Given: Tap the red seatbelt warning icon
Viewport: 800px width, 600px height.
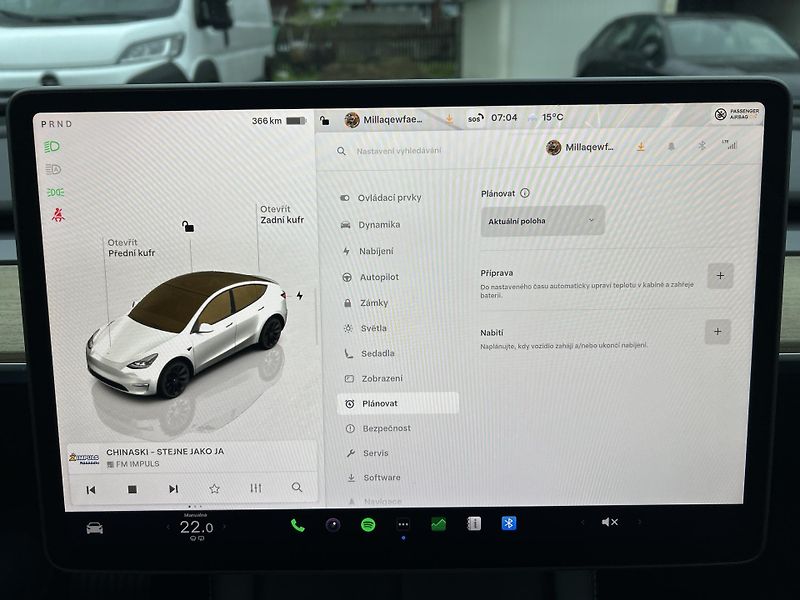Looking at the screenshot, I should (x=58, y=215).
